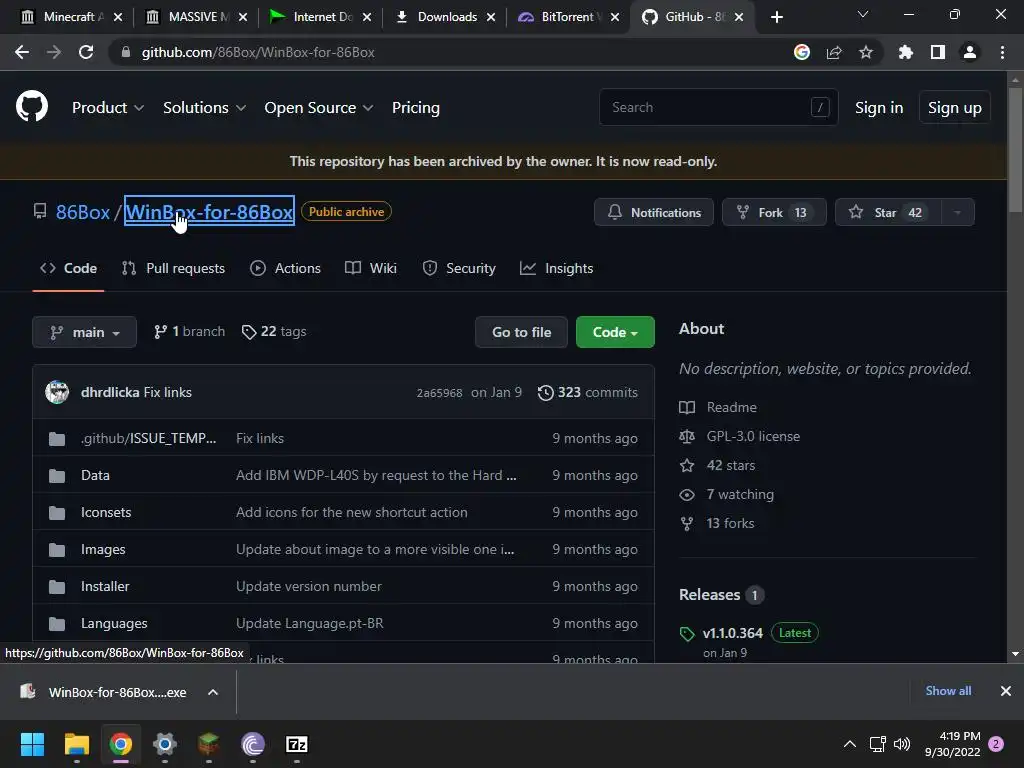The width and height of the screenshot is (1024, 768).
Task: Reload the GitHub page
Action: (x=86, y=52)
